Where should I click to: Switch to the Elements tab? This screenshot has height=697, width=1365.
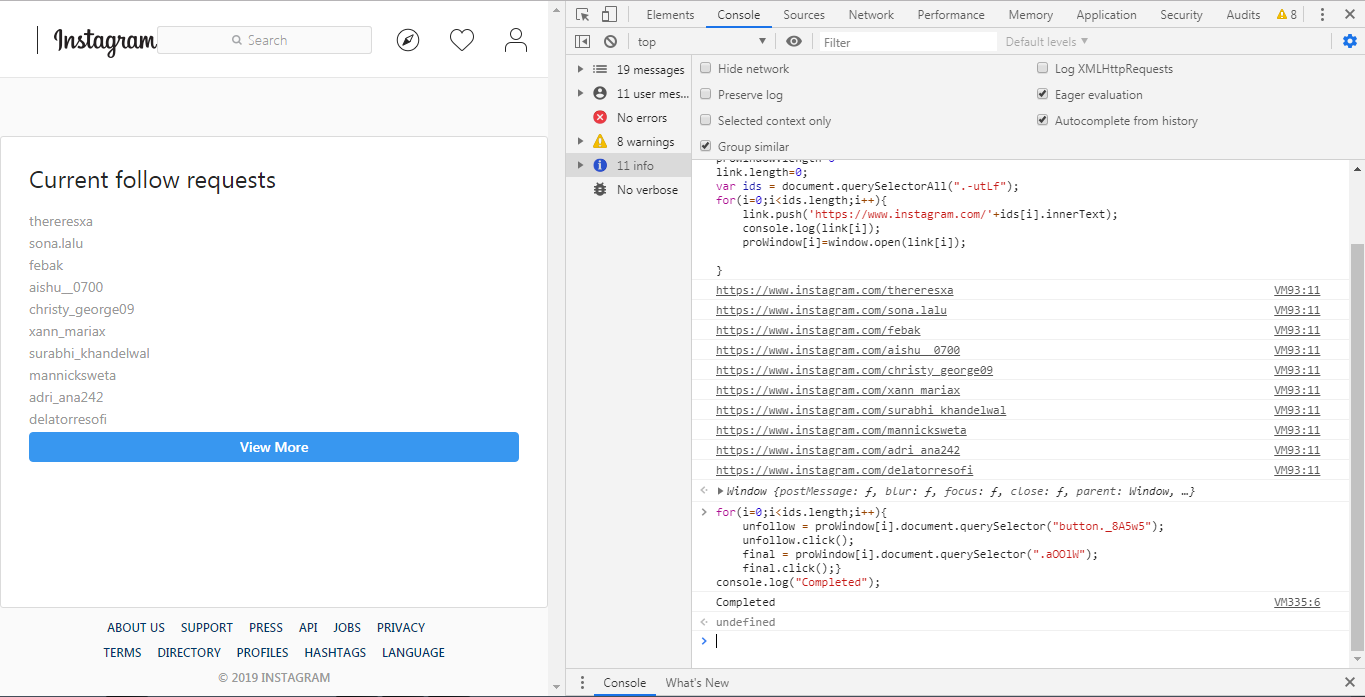point(670,15)
